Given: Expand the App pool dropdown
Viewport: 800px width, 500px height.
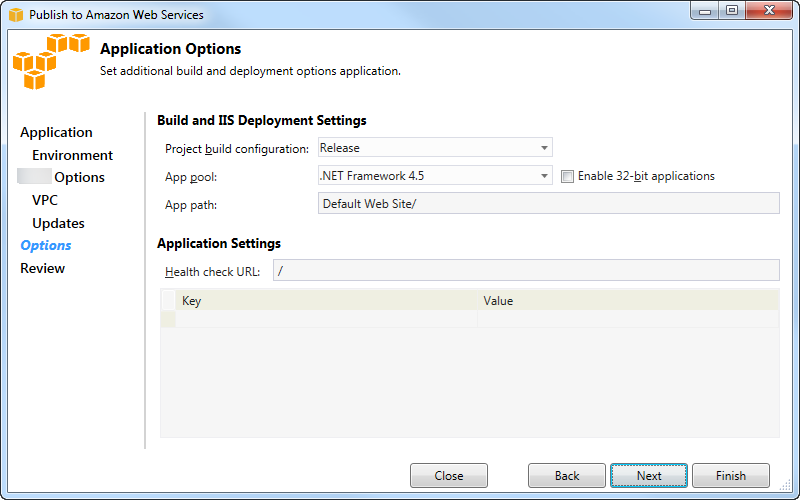Looking at the screenshot, I should coord(435,176).
